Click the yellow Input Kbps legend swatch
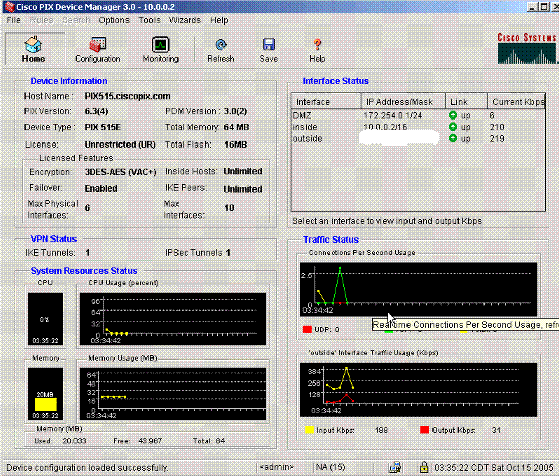The image size is (559, 476). 309,430
